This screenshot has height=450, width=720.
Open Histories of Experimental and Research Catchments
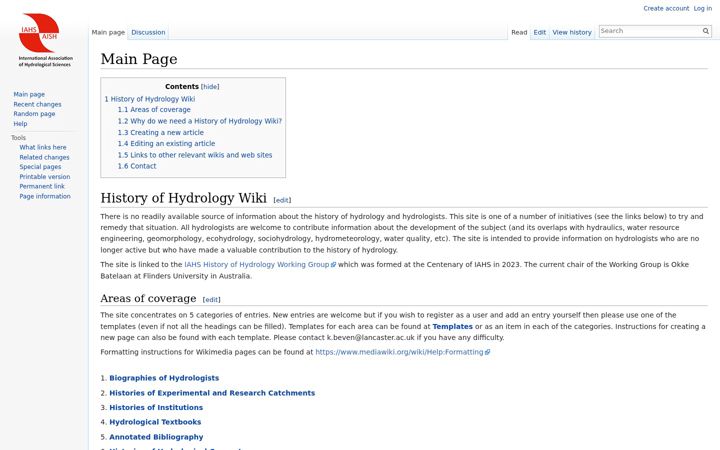click(x=212, y=393)
